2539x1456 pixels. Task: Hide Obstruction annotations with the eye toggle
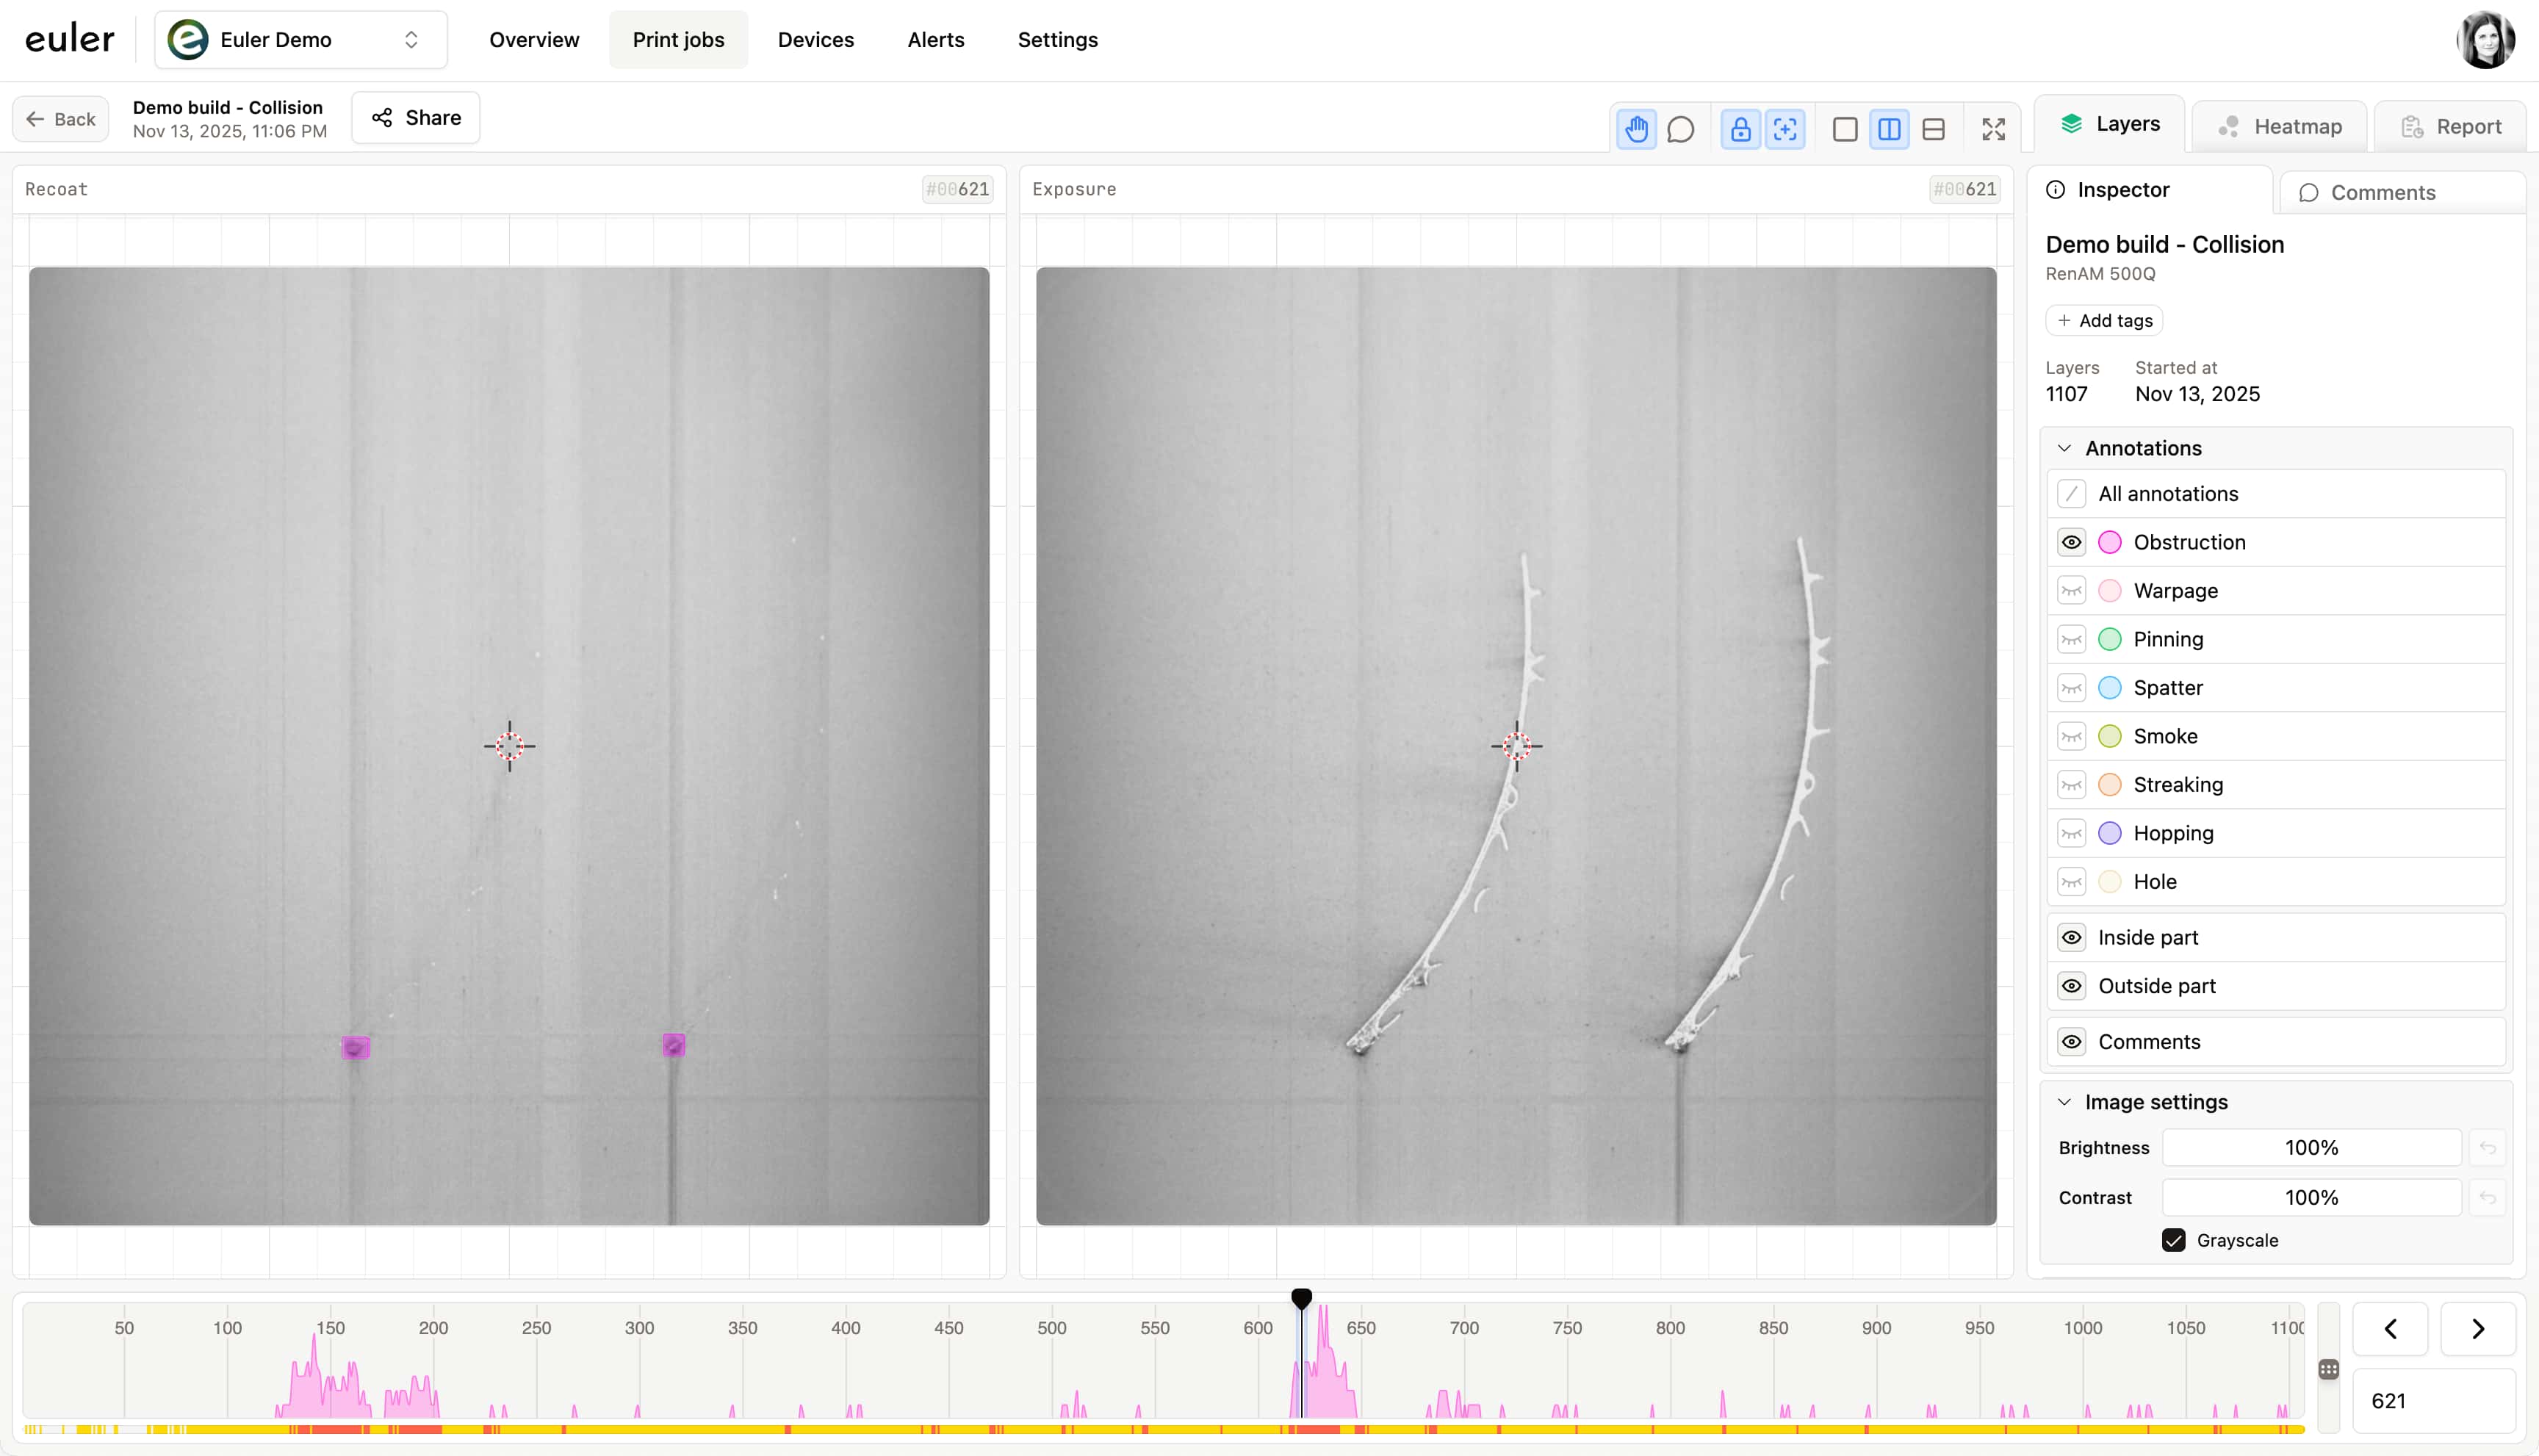click(x=2071, y=542)
